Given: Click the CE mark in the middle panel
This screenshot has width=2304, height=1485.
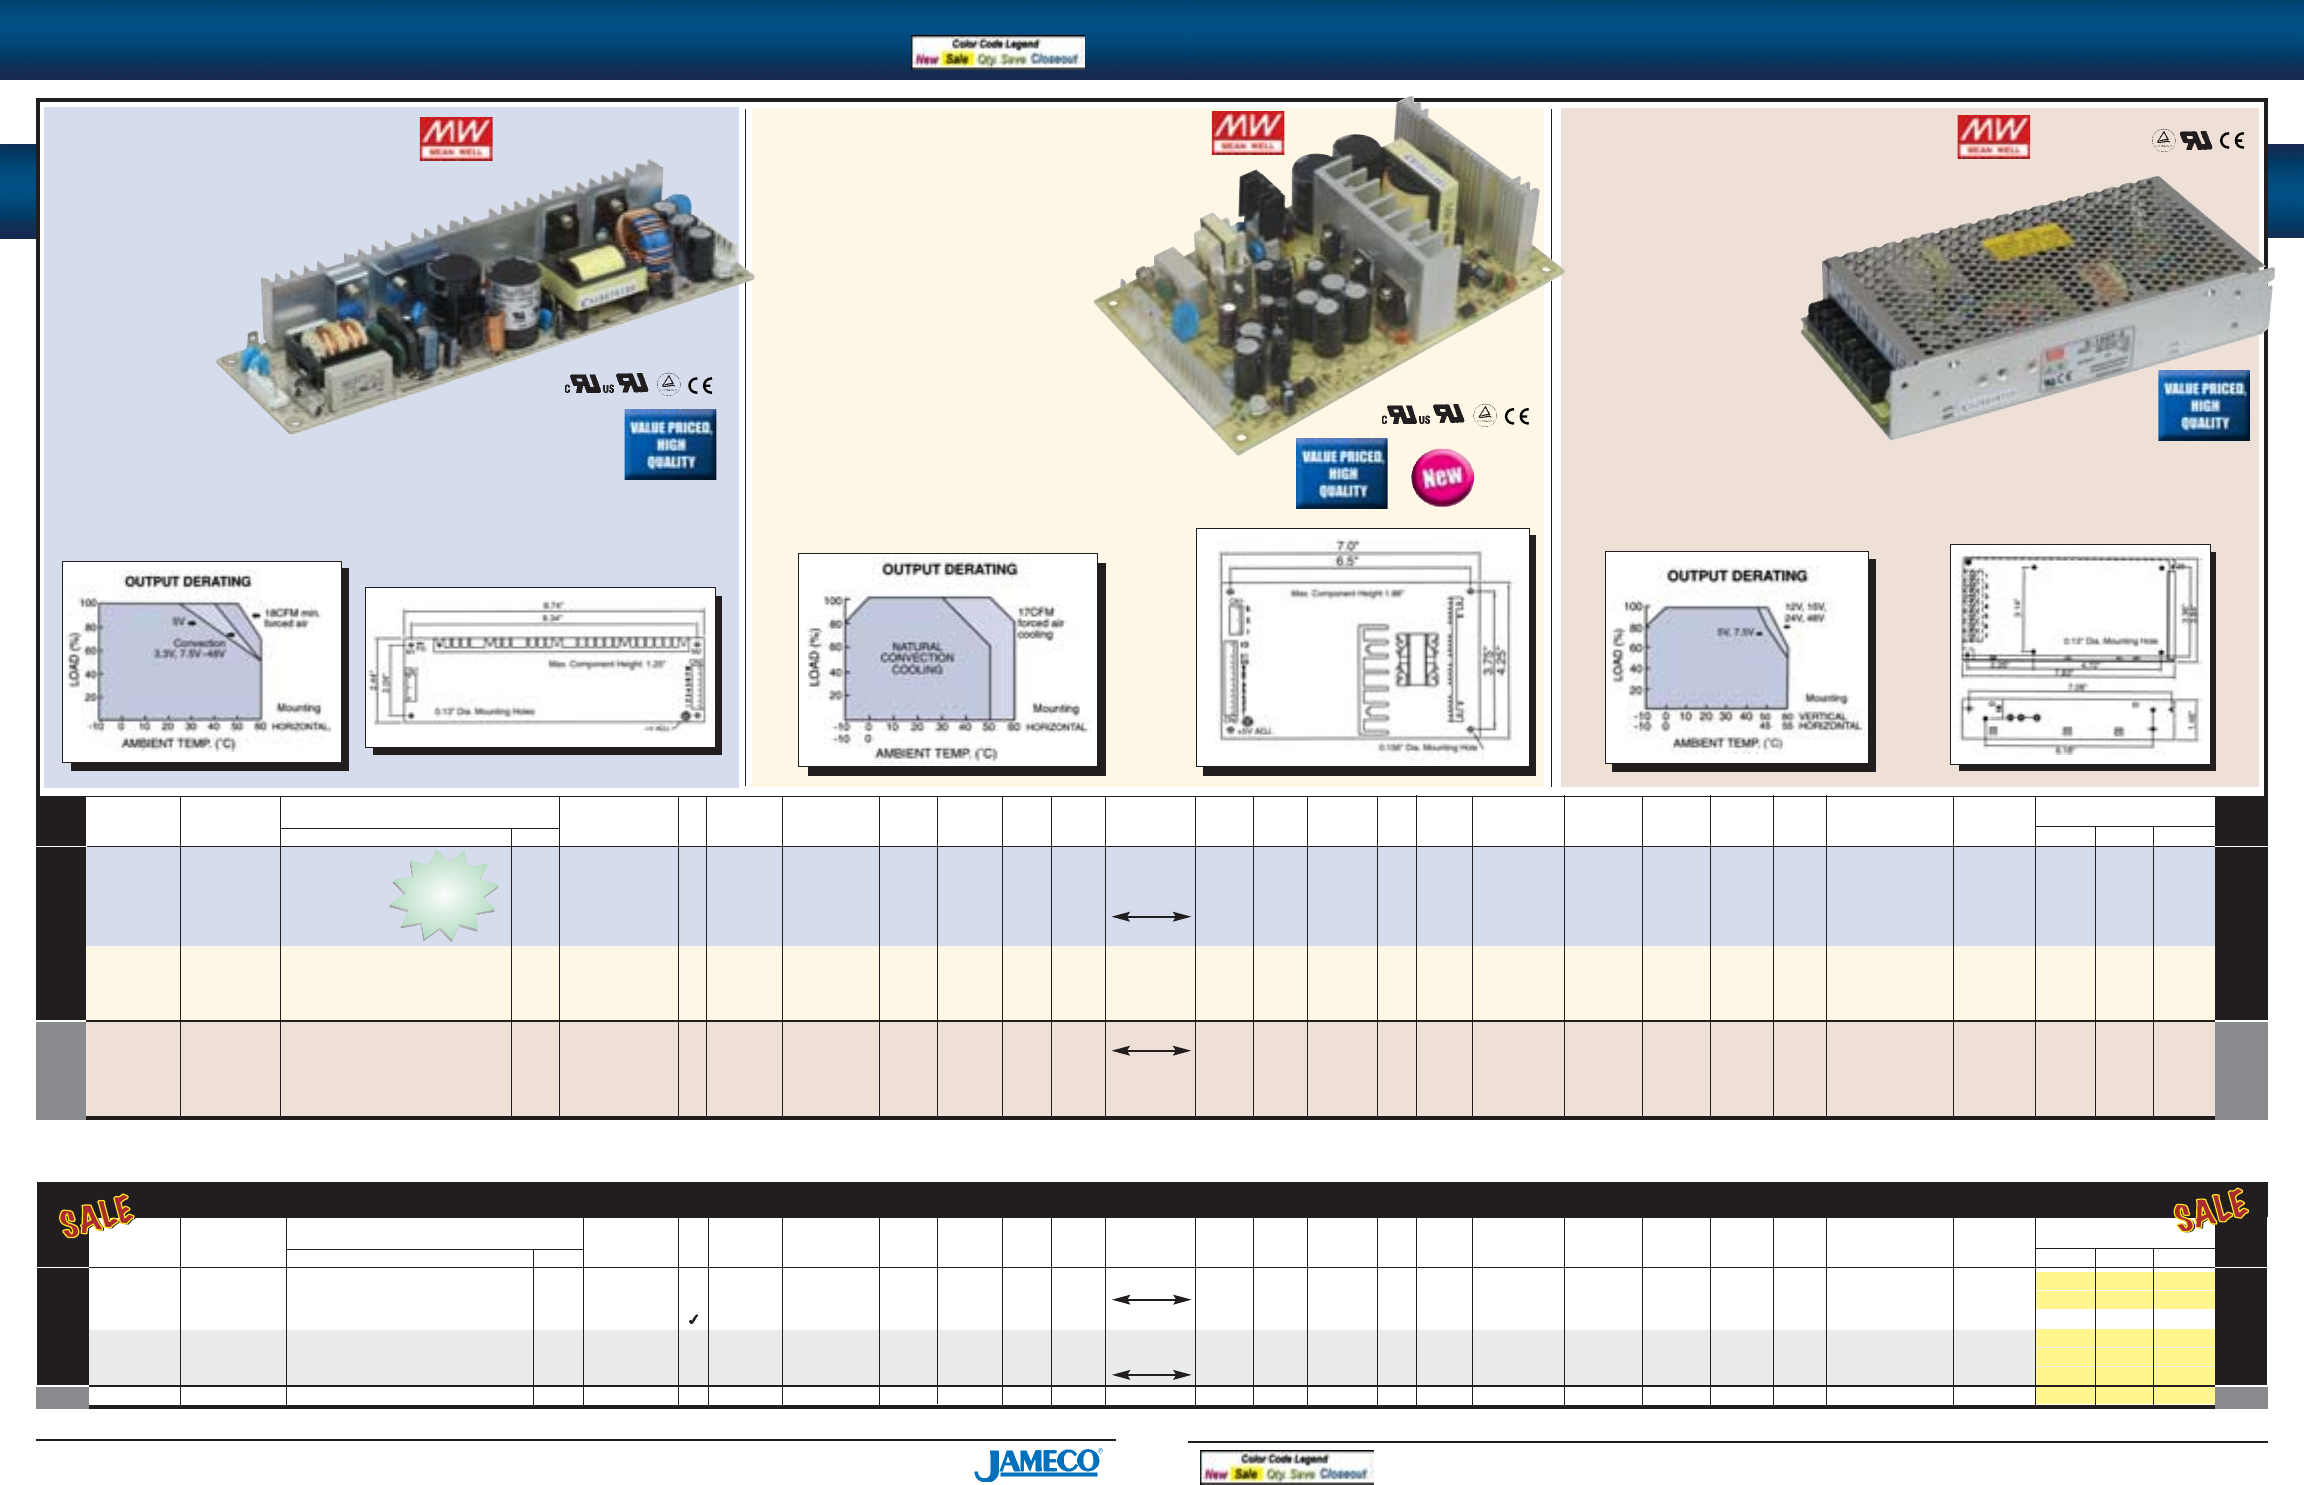Looking at the screenshot, I should coord(1517,416).
